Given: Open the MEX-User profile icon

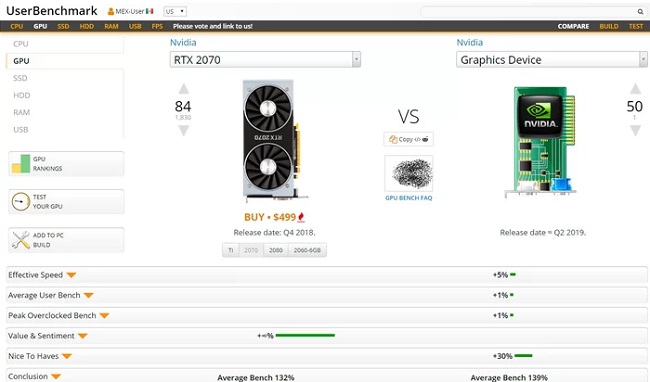Looking at the screenshot, I should [111, 12].
